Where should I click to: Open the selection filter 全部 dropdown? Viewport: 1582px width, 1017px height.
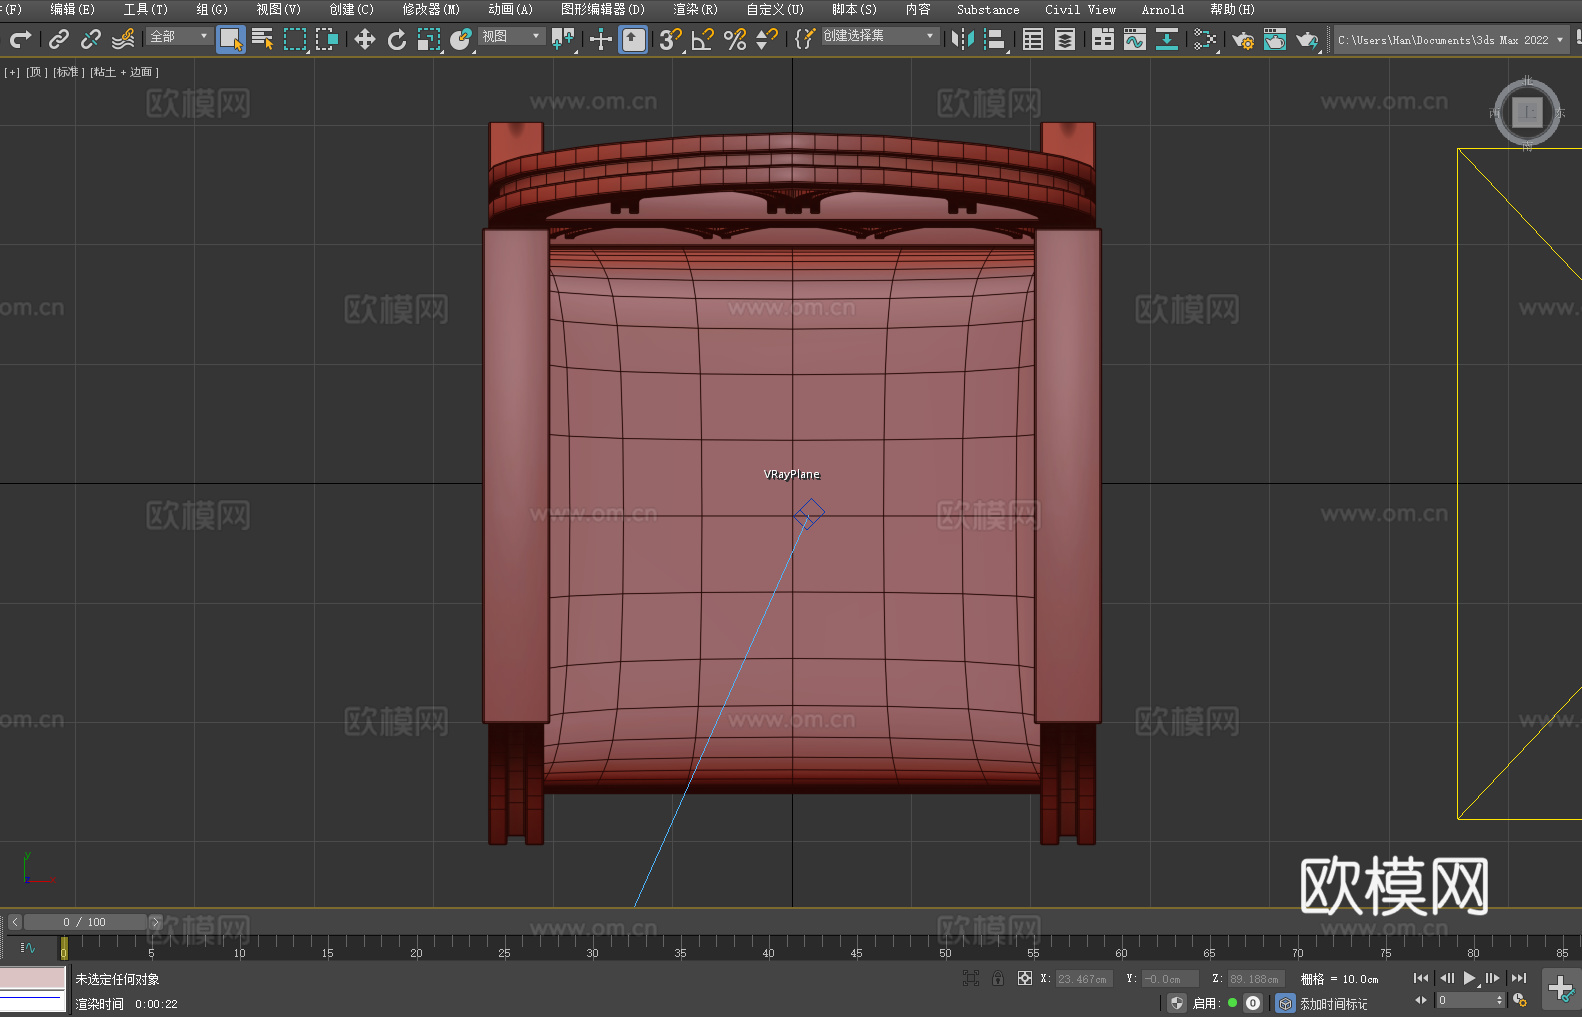(179, 36)
